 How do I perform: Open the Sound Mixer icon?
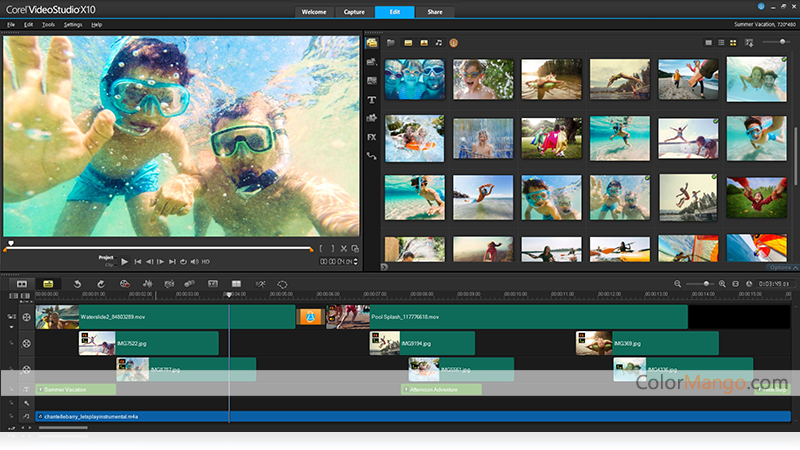[147, 284]
